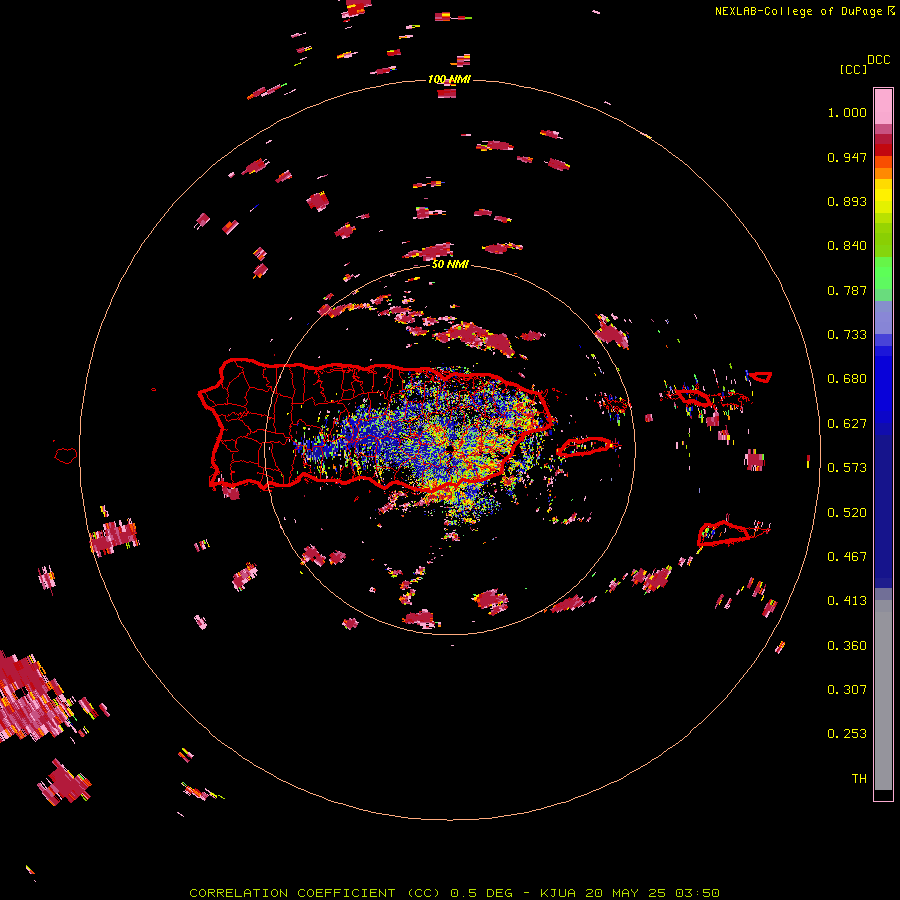Click the 100 NMI range ring label
The height and width of the screenshot is (900, 900).
(449, 79)
